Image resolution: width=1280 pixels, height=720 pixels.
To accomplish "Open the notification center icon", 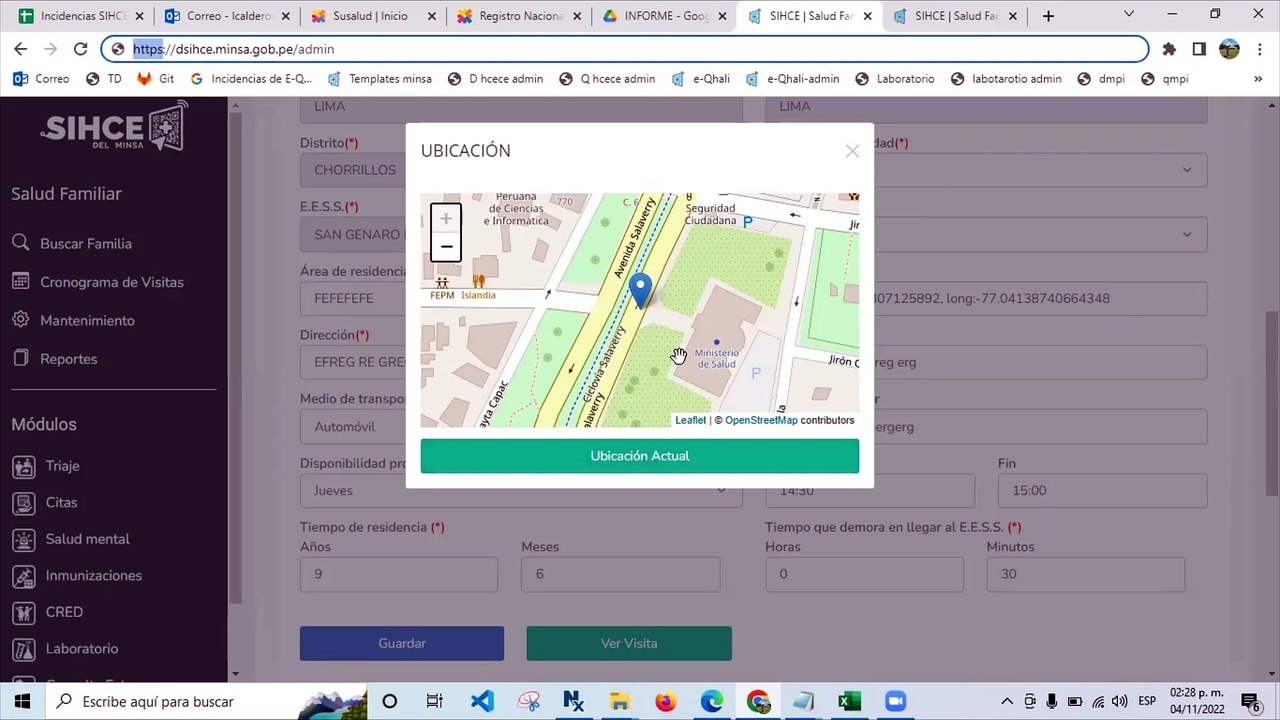I will (1250, 701).
